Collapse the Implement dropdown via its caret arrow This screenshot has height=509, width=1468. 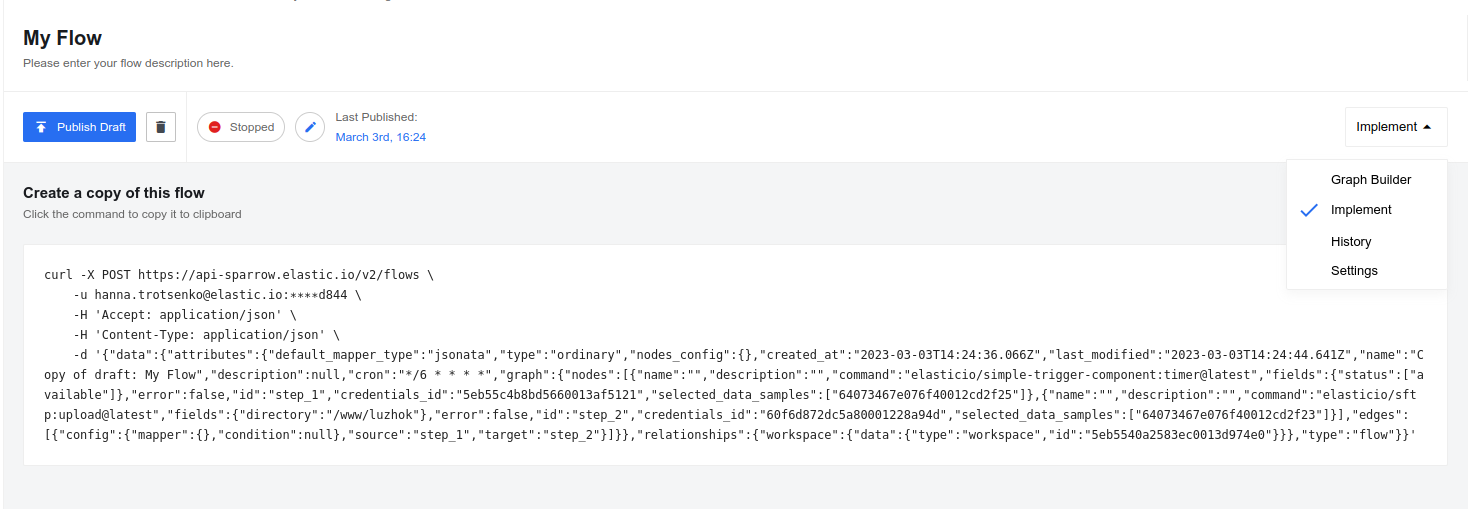click(1427, 127)
